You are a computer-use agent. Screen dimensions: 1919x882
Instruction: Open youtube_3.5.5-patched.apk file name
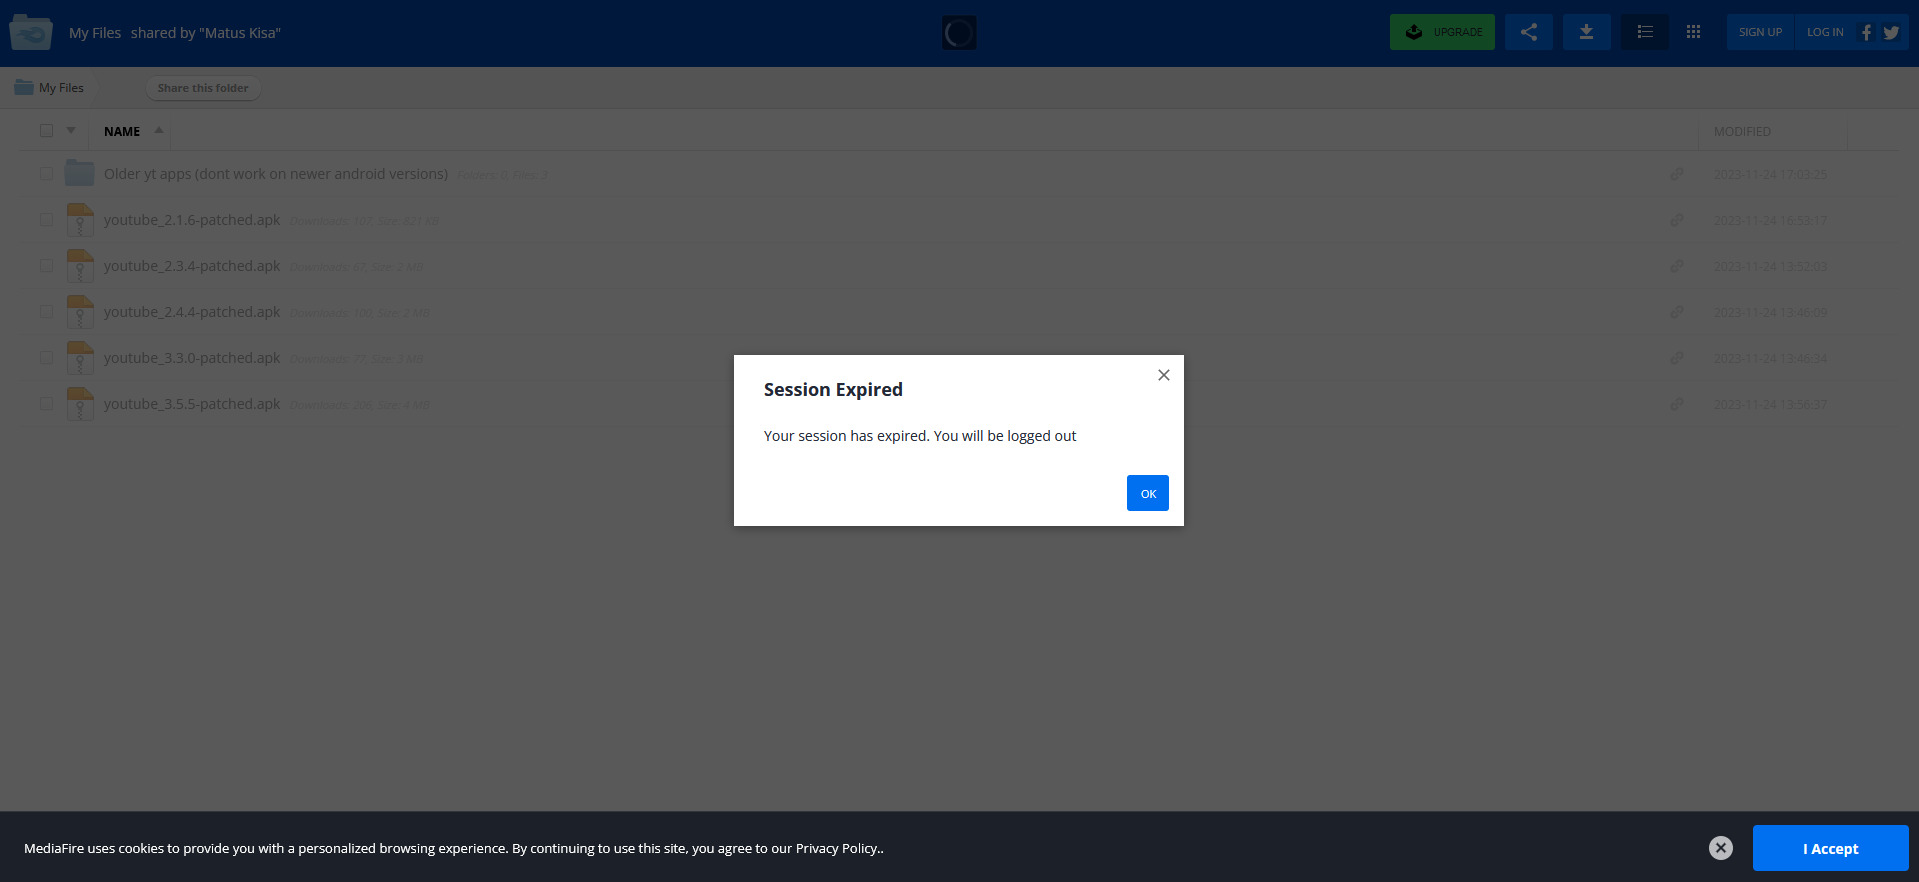coord(192,404)
